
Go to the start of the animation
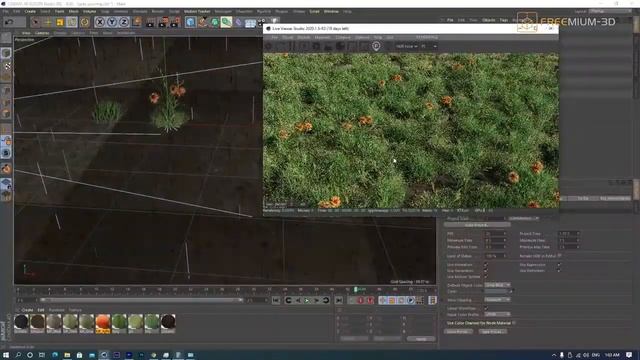tap(276, 300)
